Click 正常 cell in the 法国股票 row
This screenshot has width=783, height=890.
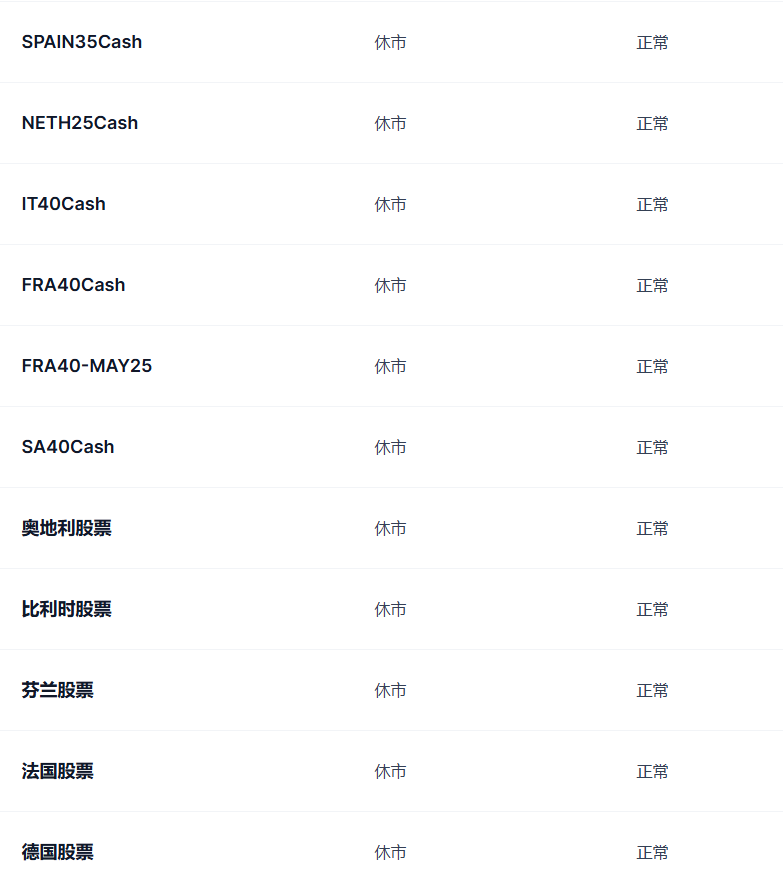pos(652,772)
